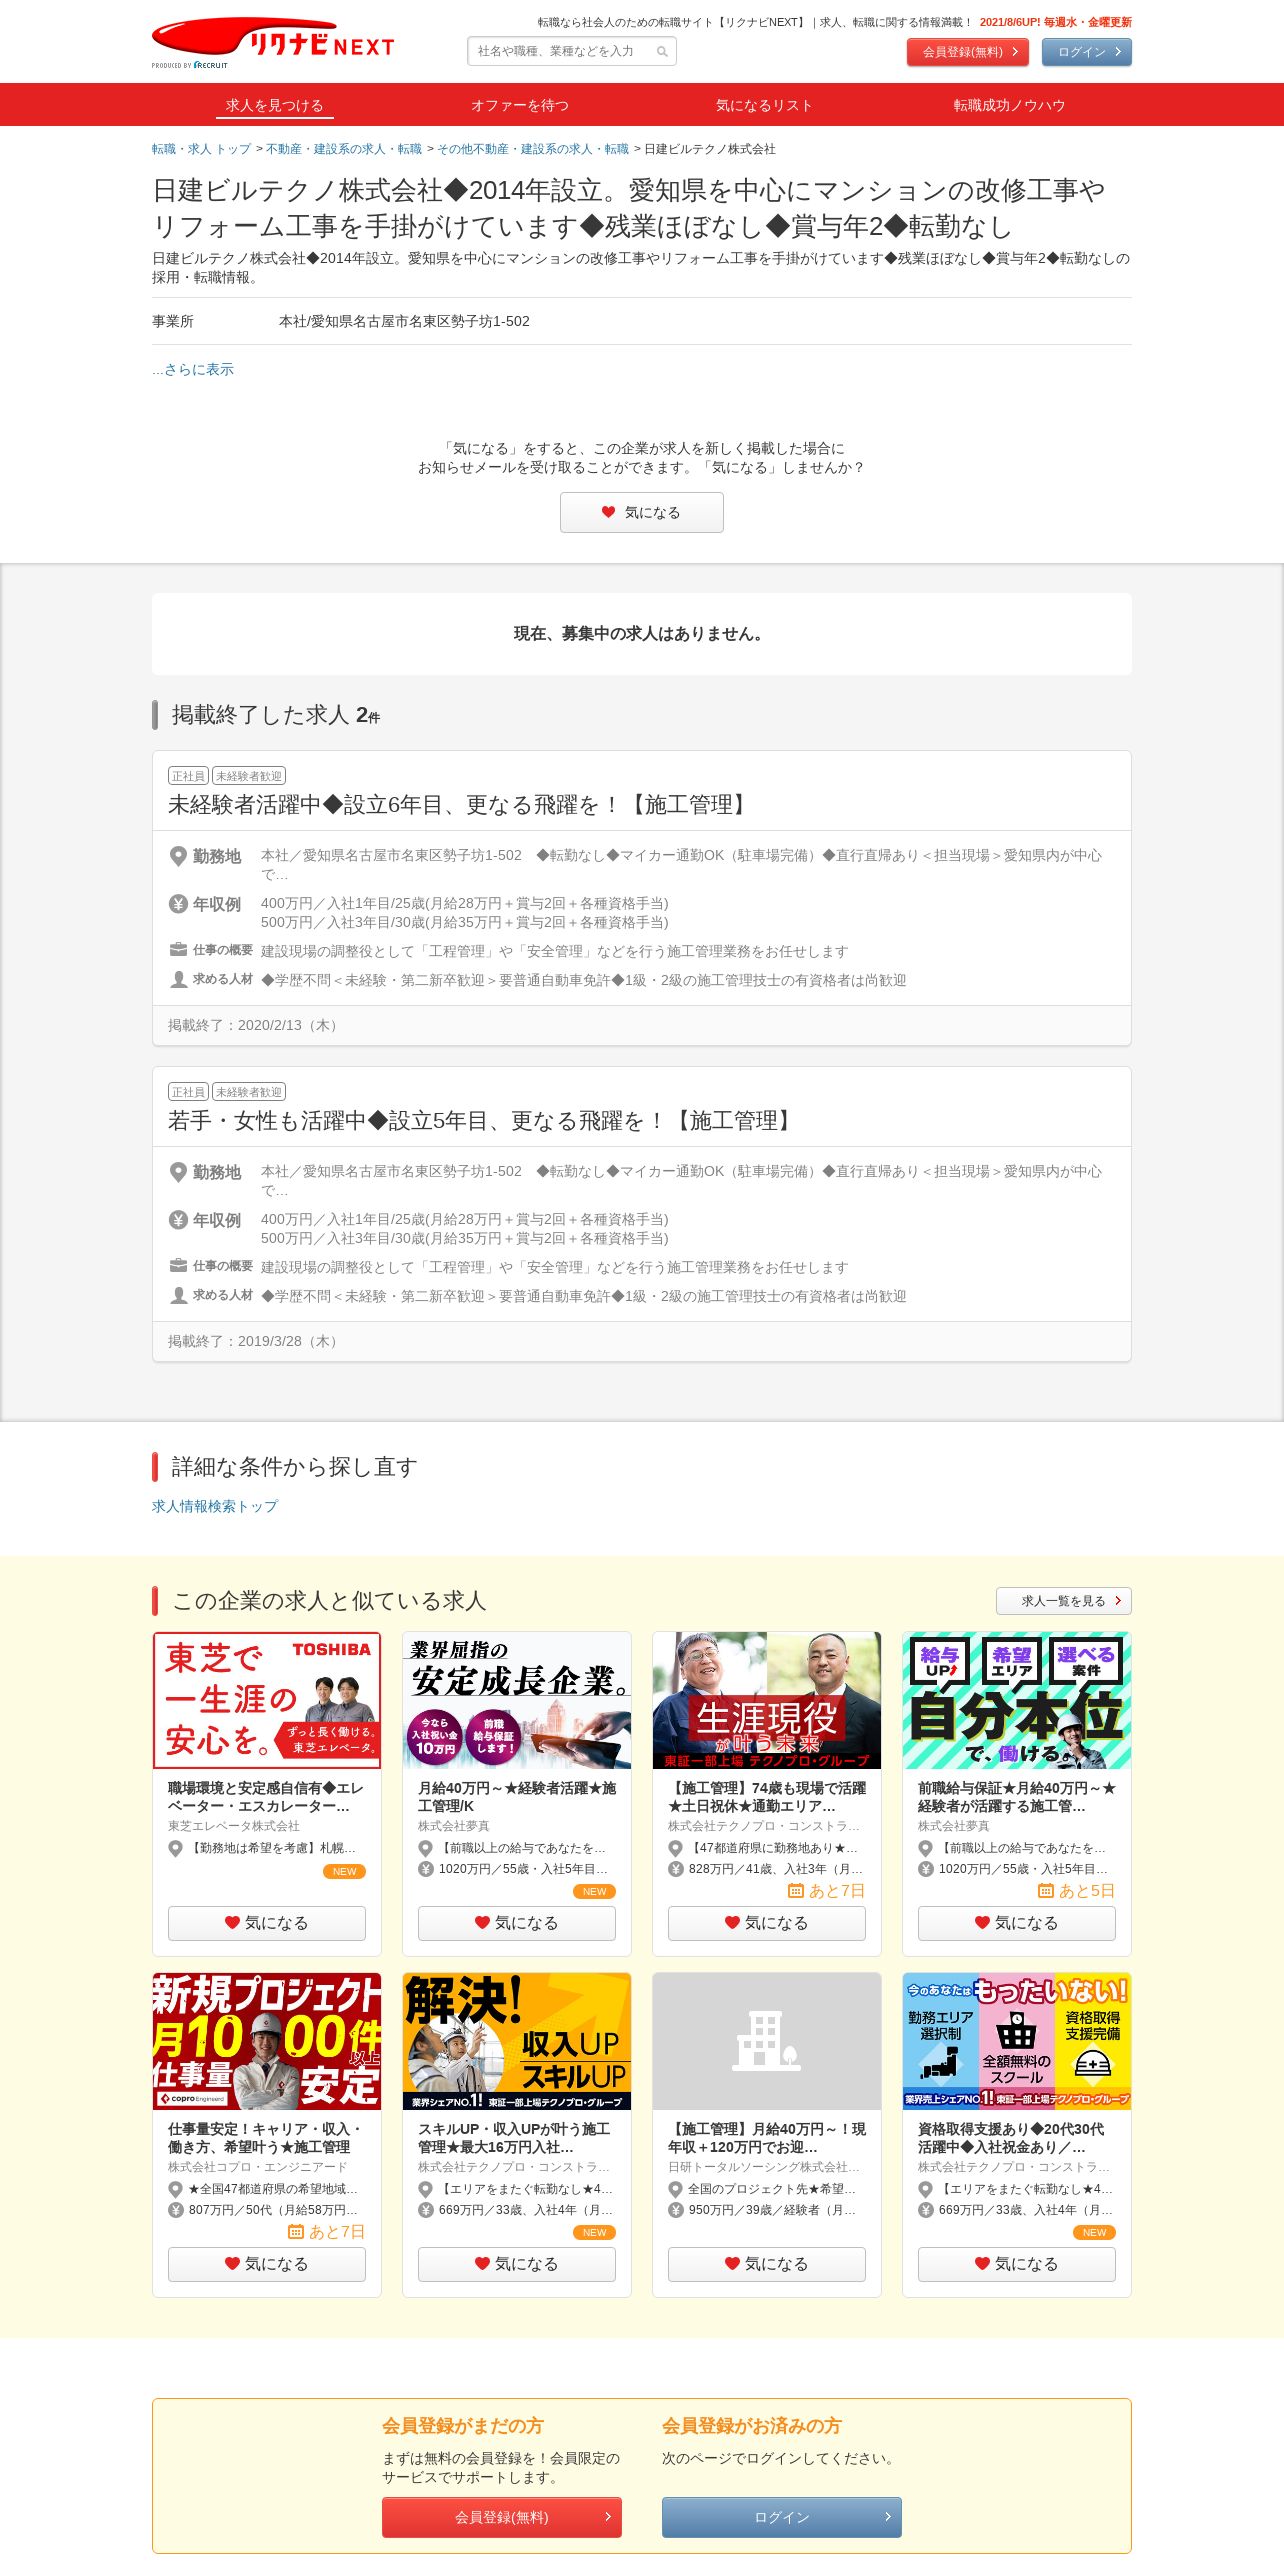The height and width of the screenshot is (2568, 1284).
Task: Toggle 気になる on スキルUP・収入UPが叶う card
Action: point(517,2264)
